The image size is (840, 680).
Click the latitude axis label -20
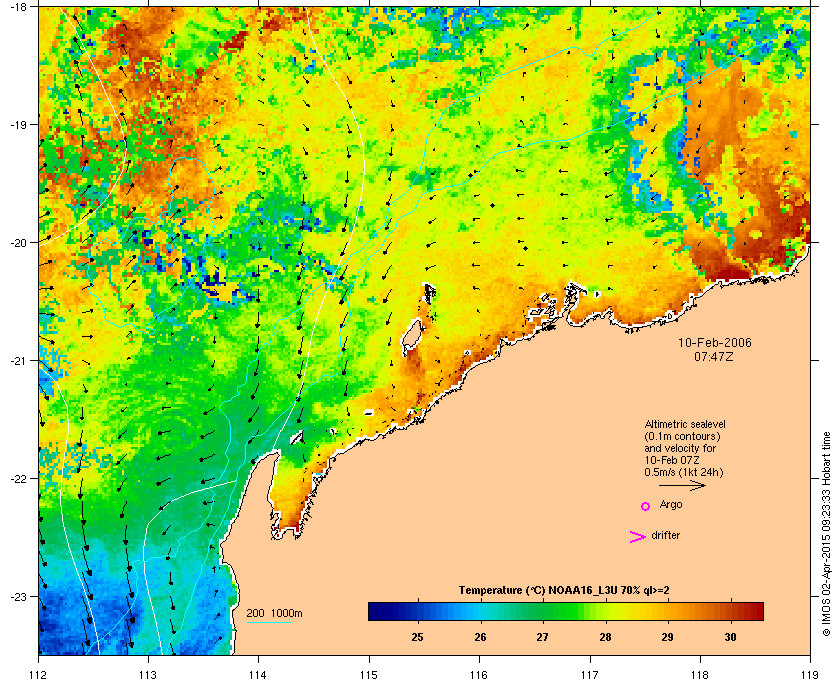click(18, 243)
